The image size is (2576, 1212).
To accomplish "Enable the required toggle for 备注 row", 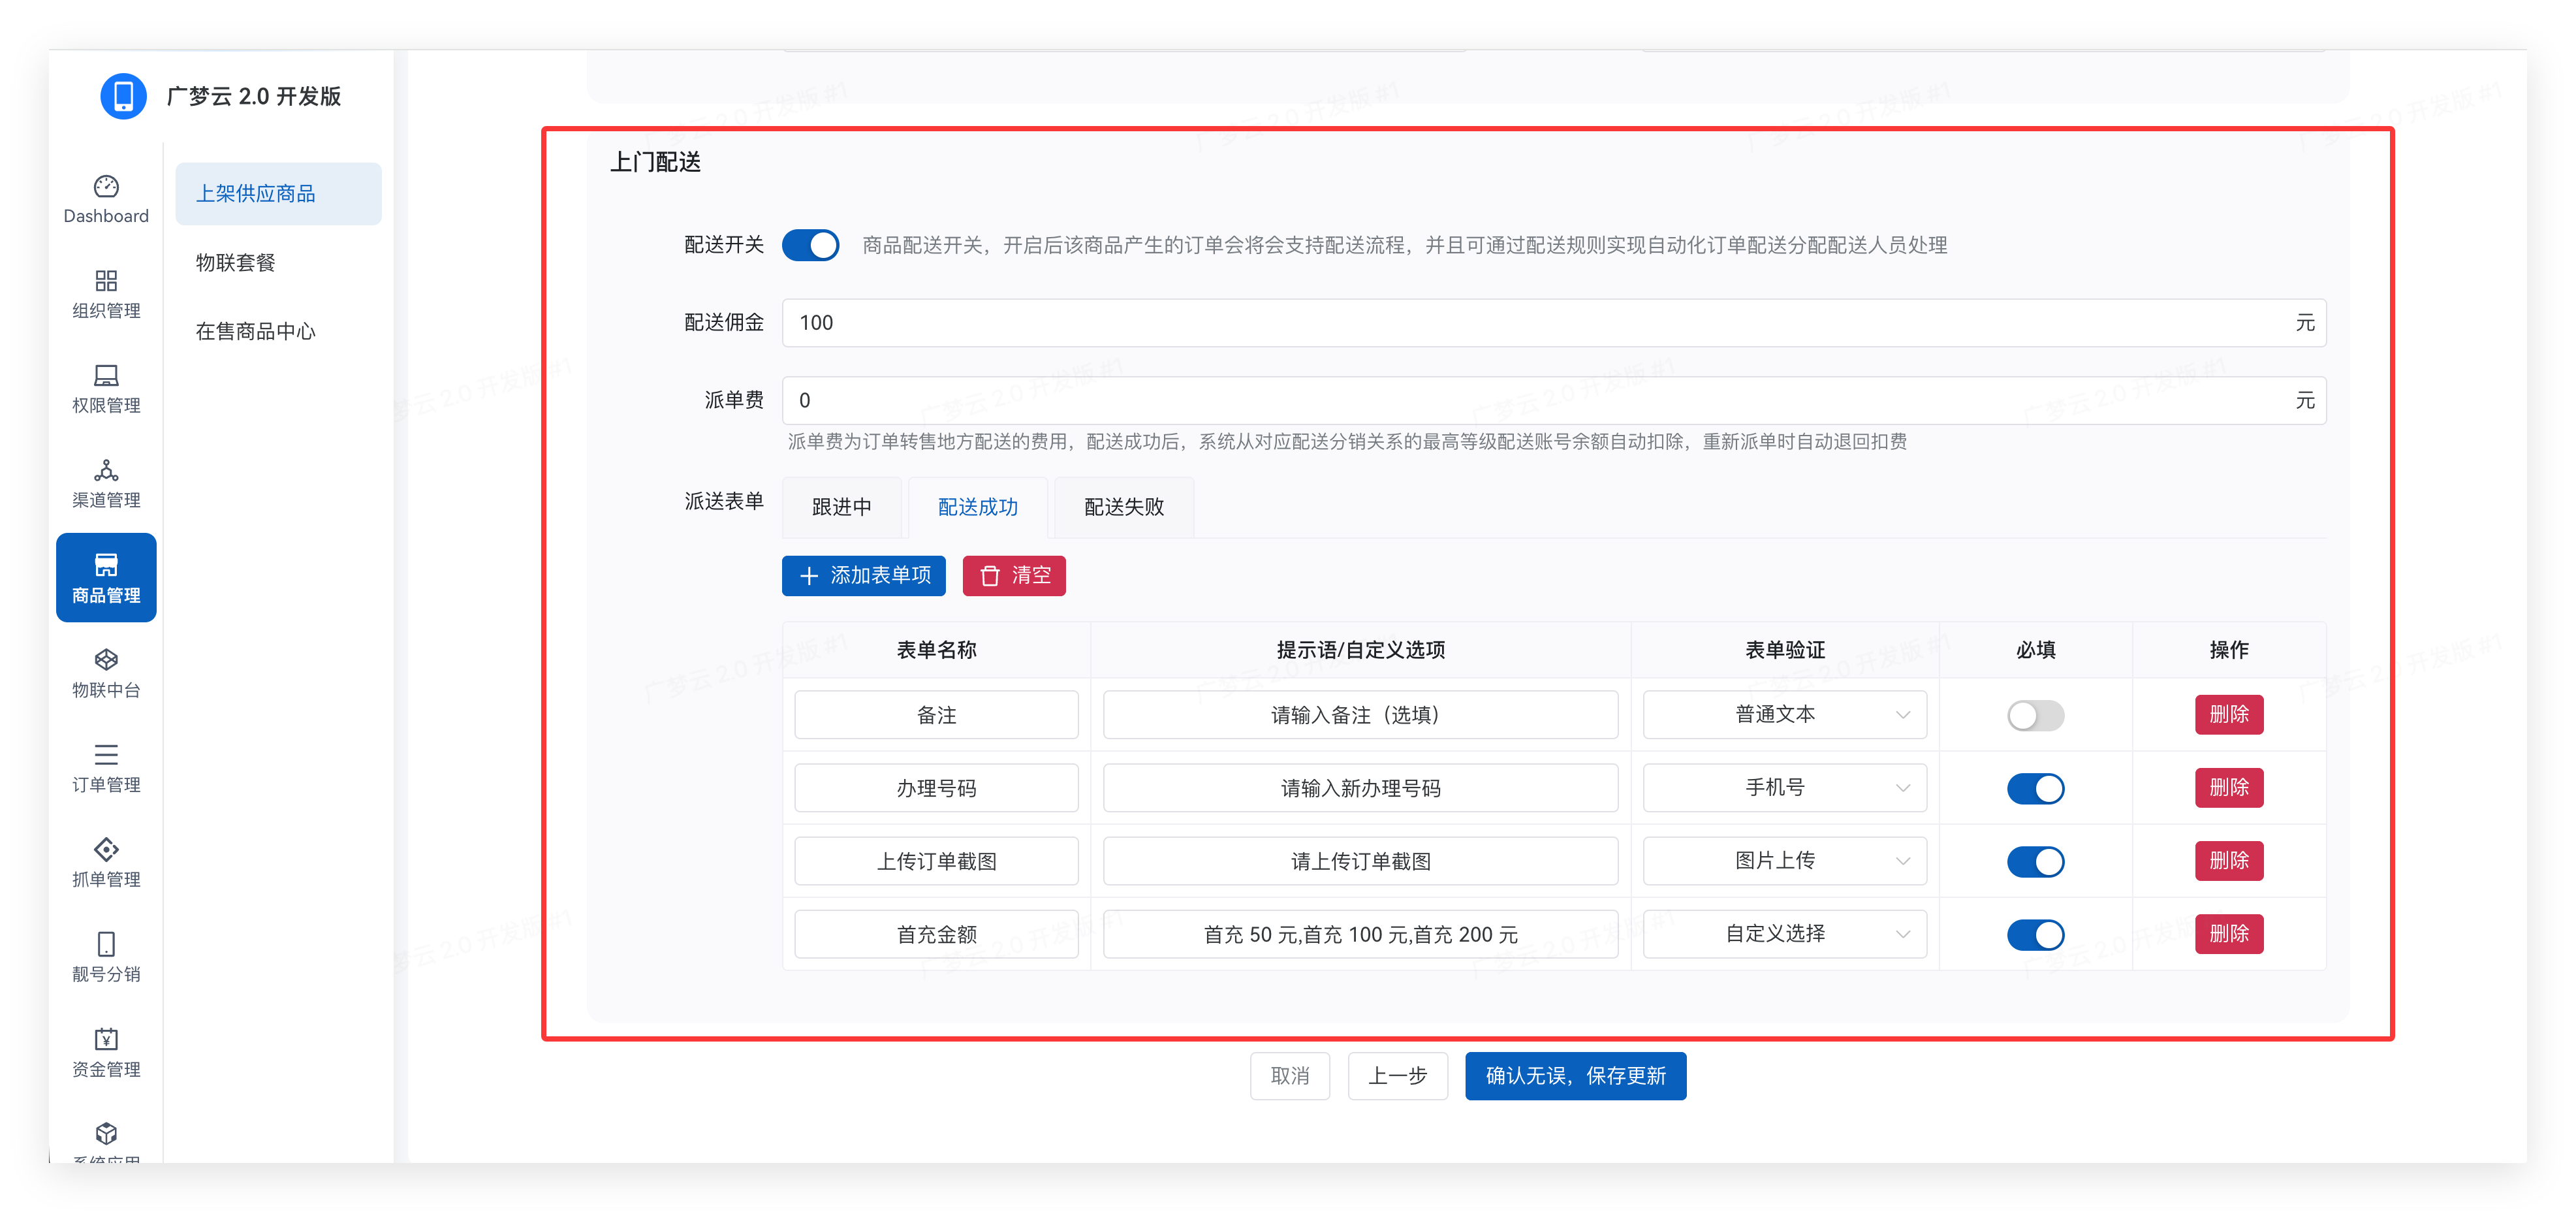I will (x=2035, y=716).
